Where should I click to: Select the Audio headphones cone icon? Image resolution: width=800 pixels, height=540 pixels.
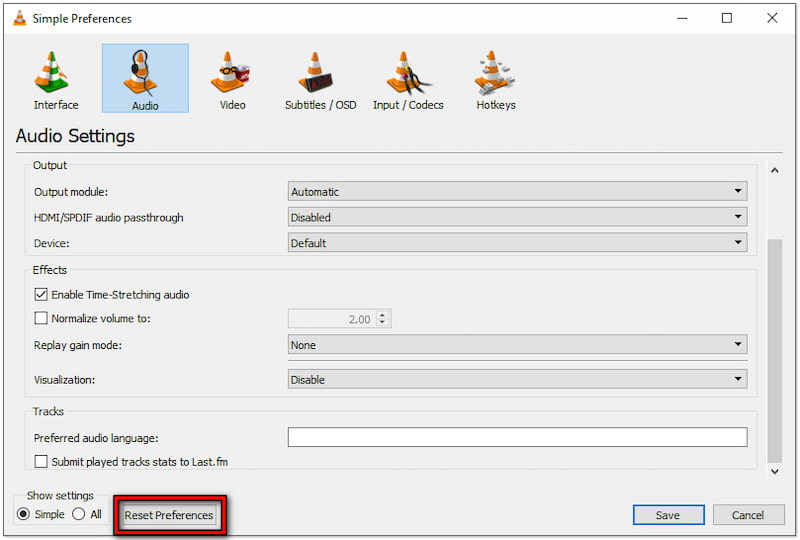tap(145, 74)
